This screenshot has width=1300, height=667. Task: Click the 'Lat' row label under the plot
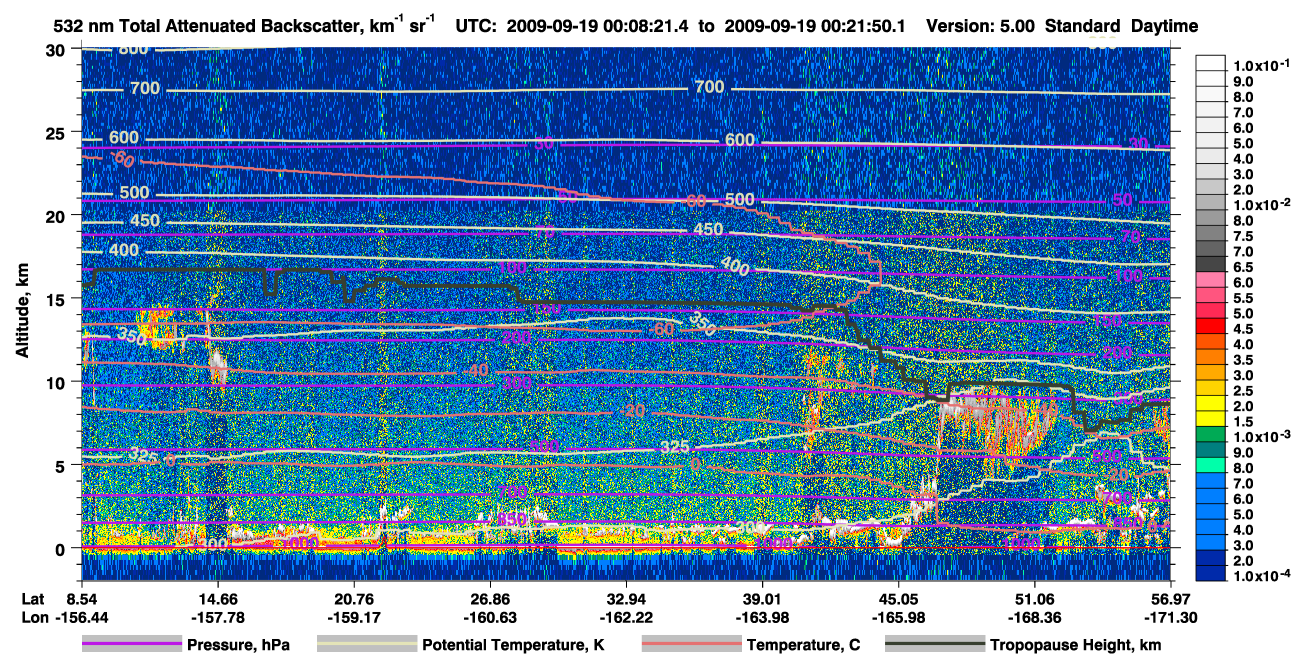pyautogui.click(x=31, y=598)
